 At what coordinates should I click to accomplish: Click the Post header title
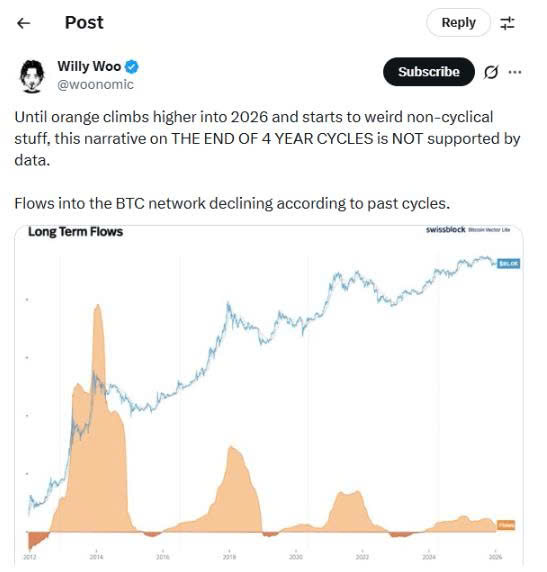coord(84,23)
